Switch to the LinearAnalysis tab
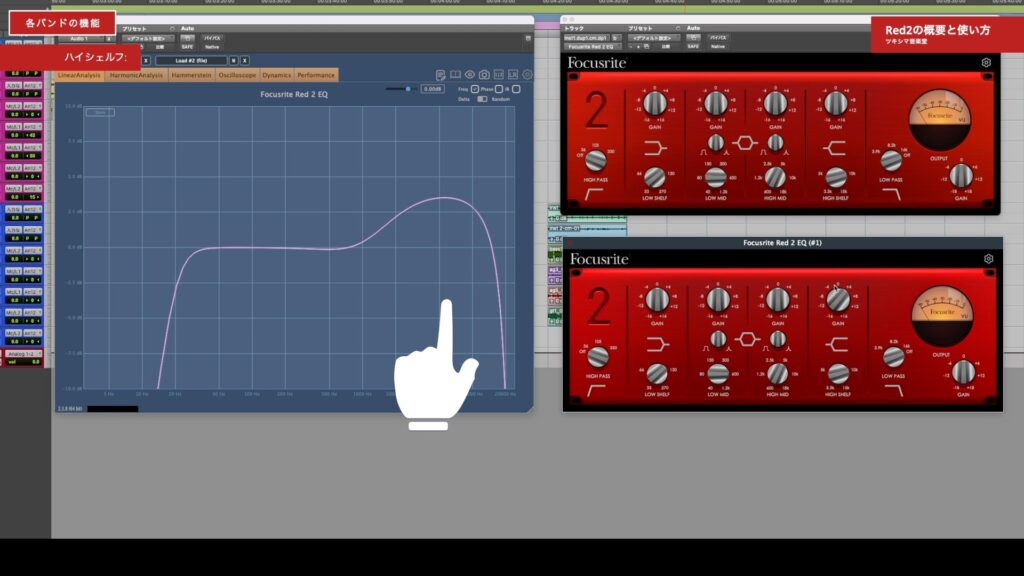 [x=79, y=75]
